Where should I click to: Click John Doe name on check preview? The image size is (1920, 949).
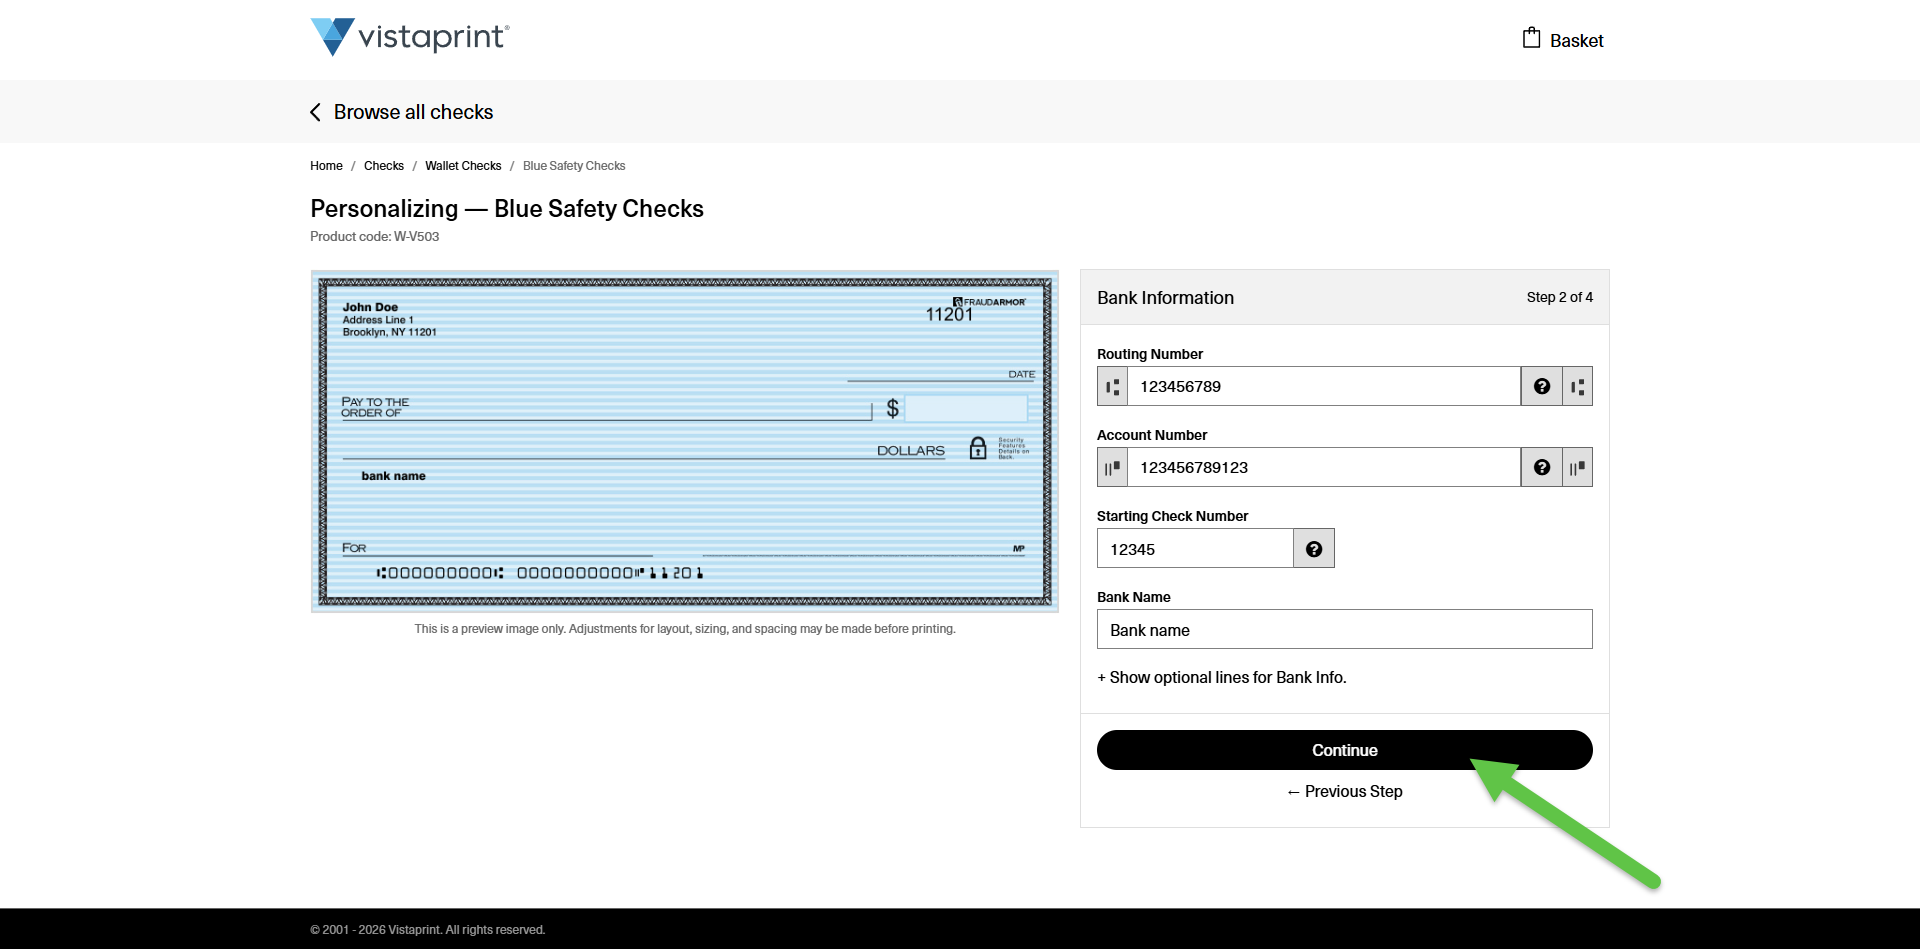370,307
